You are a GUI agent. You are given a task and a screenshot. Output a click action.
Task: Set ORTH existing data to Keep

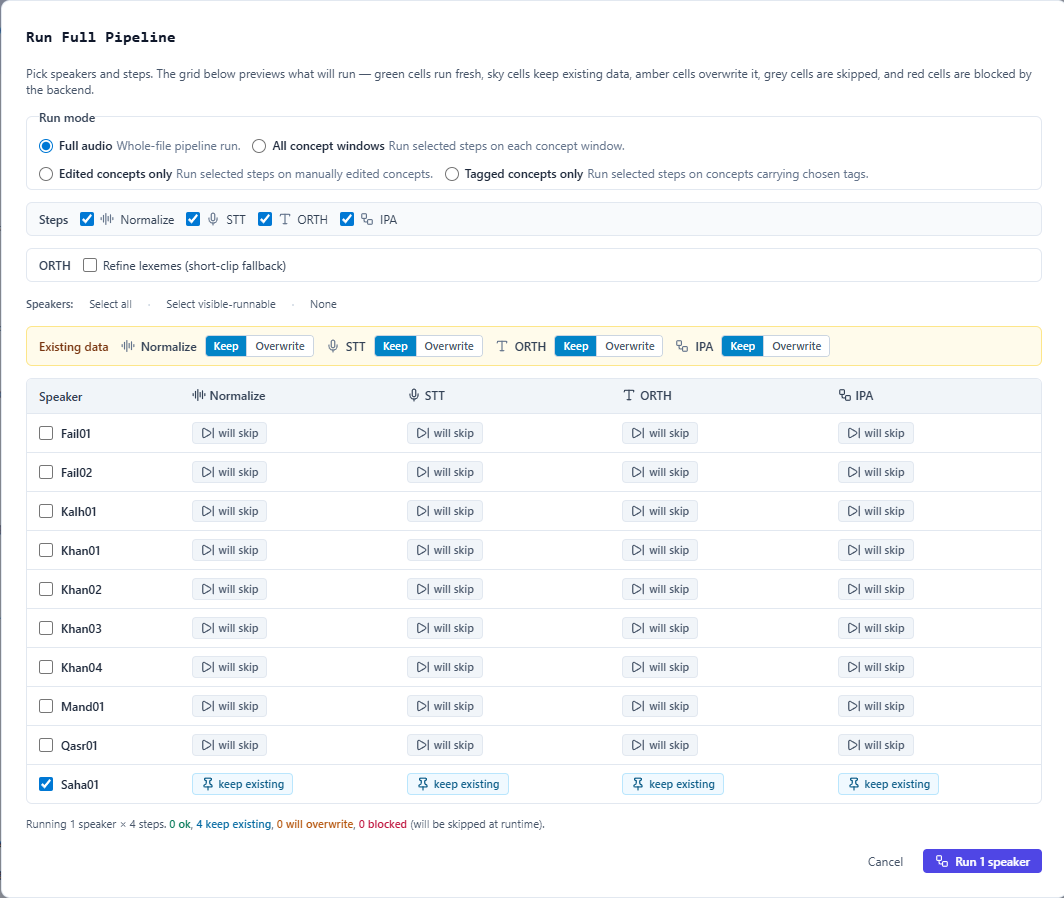coord(575,346)
